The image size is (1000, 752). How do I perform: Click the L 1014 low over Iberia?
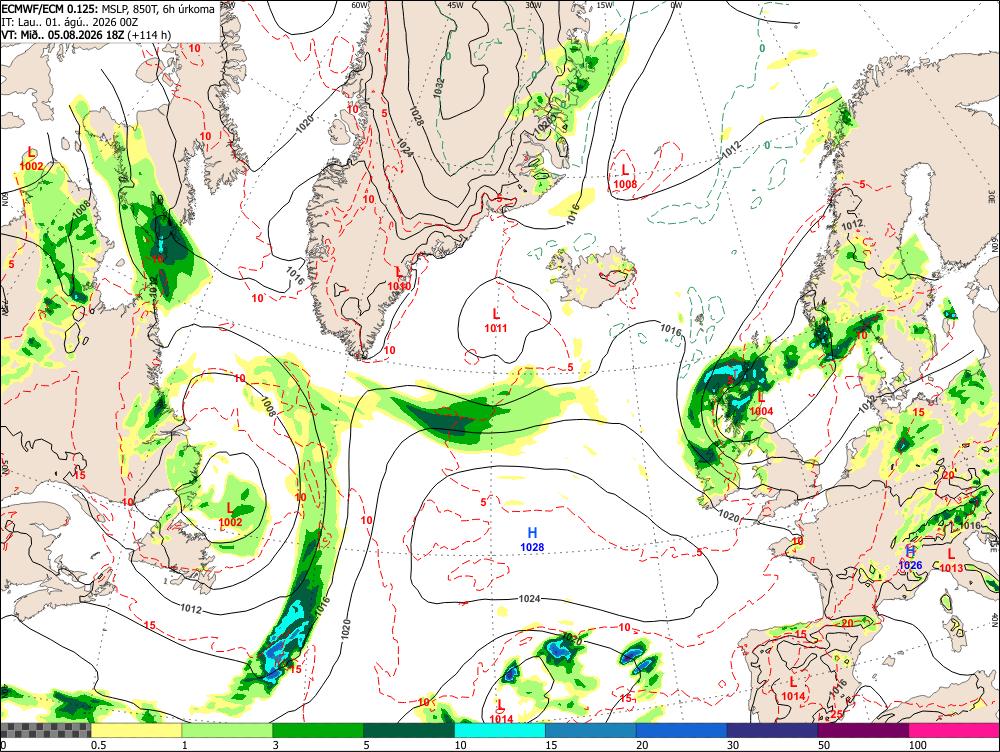click(793, 689)
